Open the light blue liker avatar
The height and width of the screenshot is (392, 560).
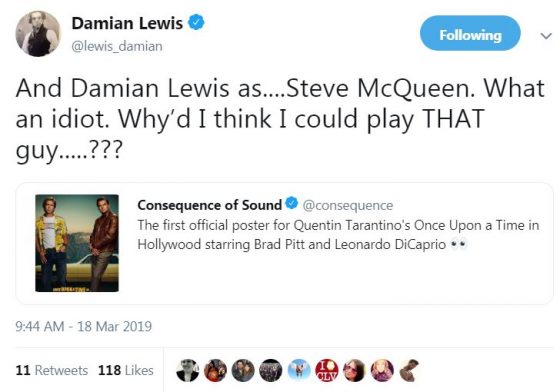(299, 371)
